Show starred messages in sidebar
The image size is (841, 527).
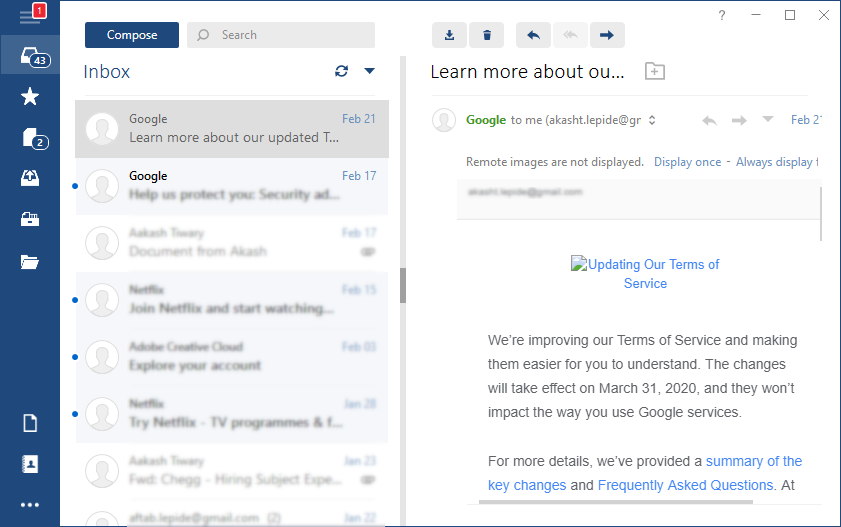(x=30, y=97)
